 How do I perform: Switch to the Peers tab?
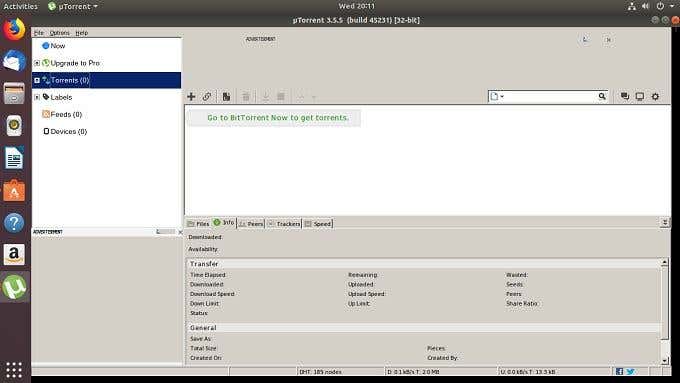pos(251,224)
